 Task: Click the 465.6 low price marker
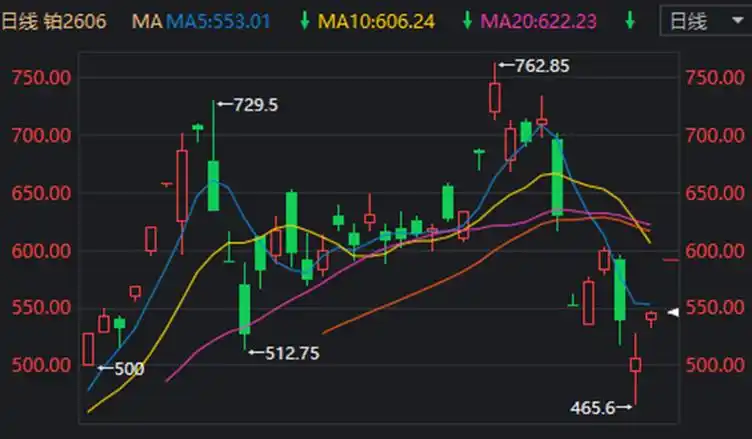[x=596, y=407]
